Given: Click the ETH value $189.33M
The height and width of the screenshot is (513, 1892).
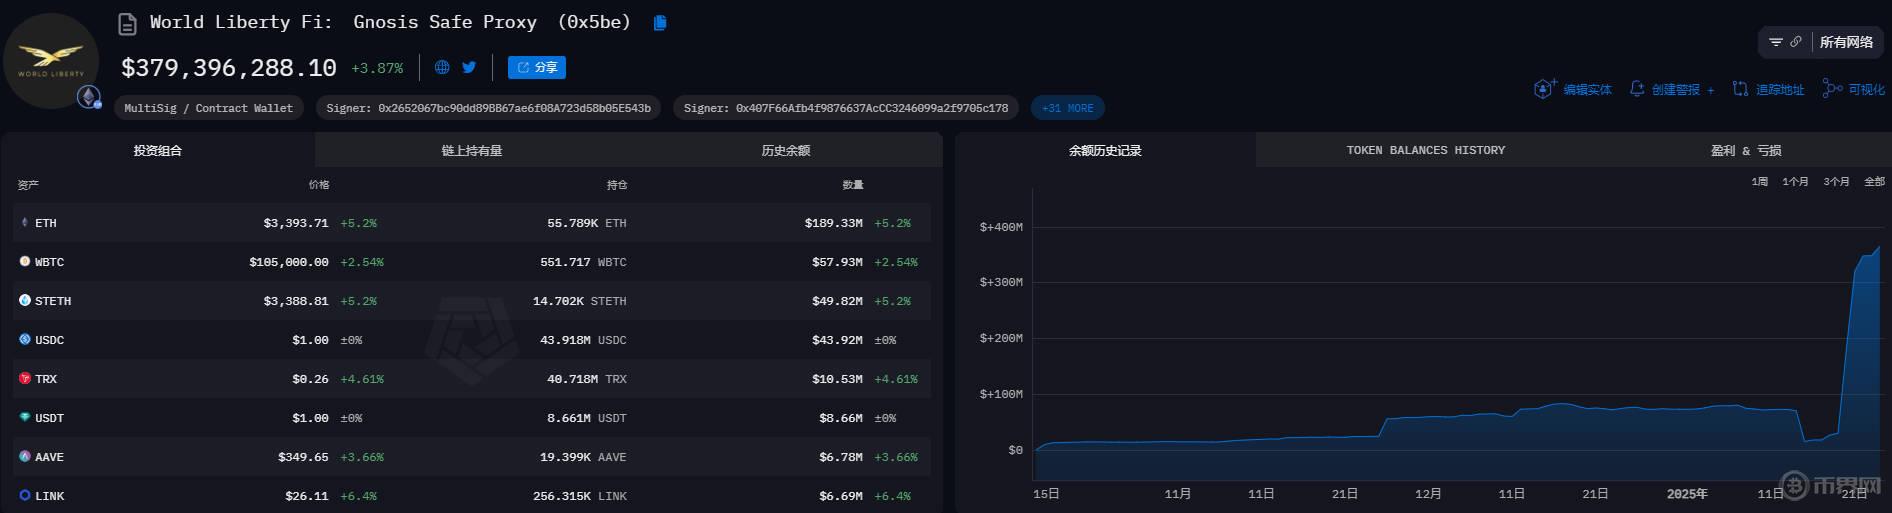Looking at the screenshot, I should [833, 223].
